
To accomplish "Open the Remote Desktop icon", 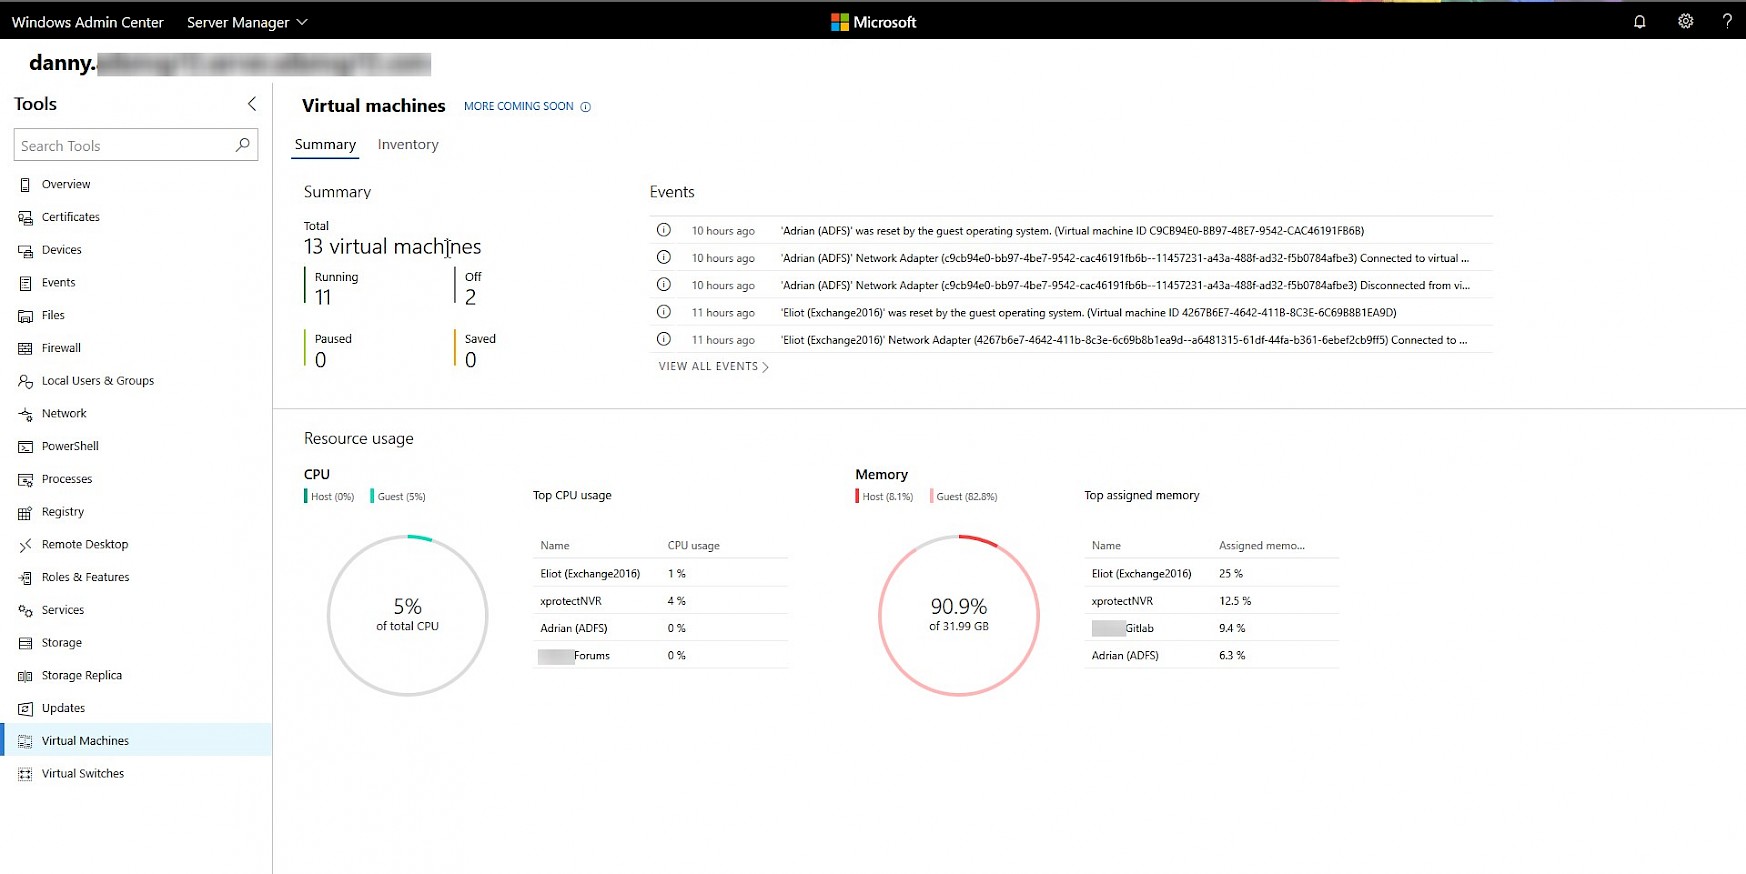I will click(25, 545).
